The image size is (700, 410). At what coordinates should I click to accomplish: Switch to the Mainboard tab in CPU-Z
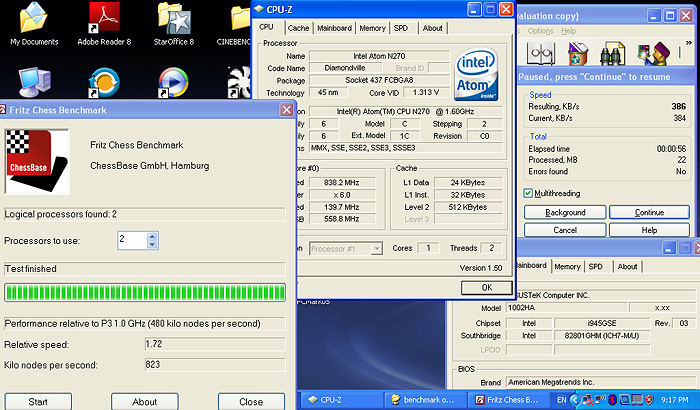coord(334,28)
